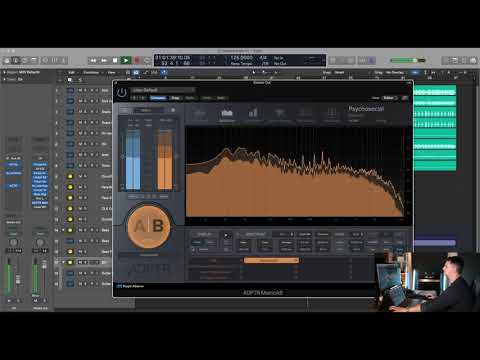This screenshot has width=480, height=360.
Task: Click the Compare button in plugin header
Action: 158,98
